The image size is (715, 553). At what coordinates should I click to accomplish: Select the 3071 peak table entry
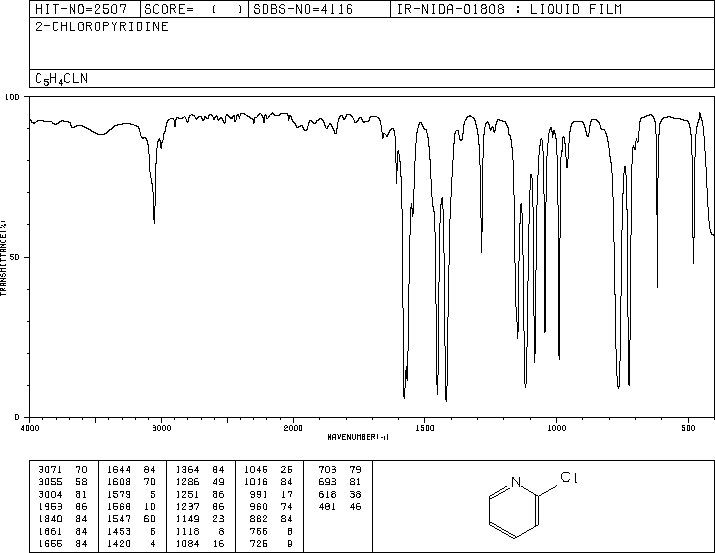point(63,470)
